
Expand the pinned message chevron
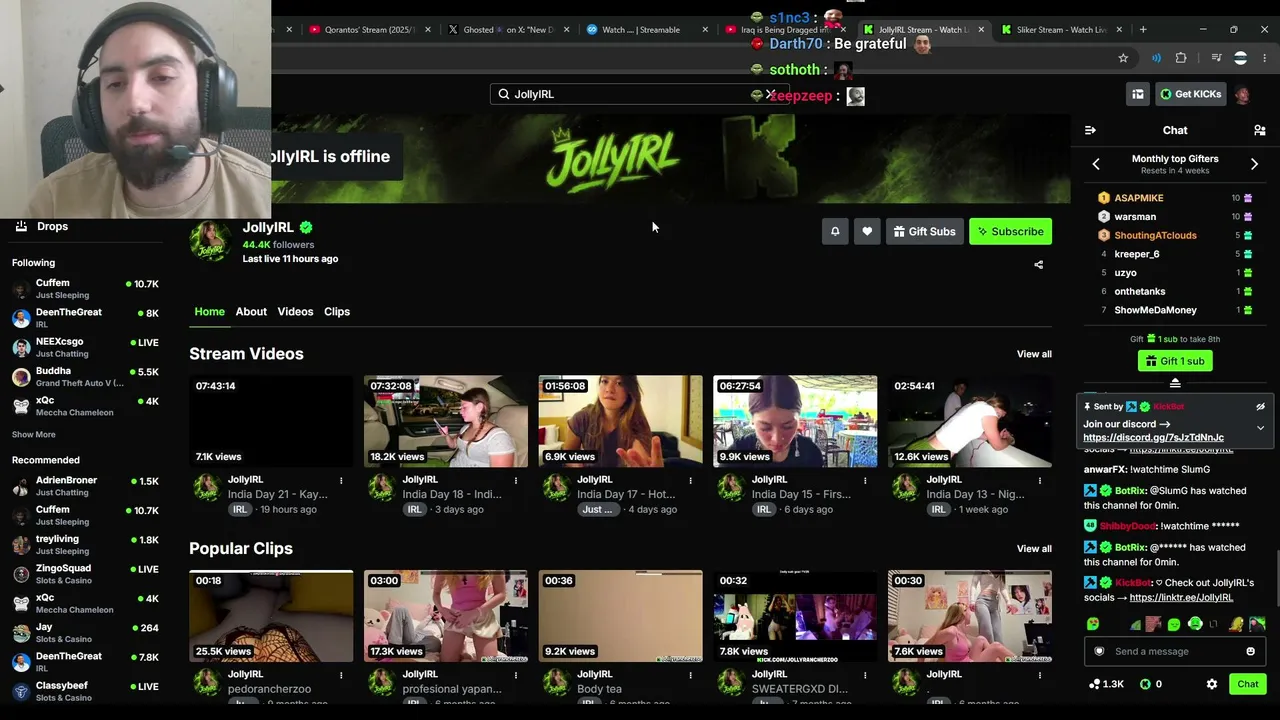click(x=1260, y=428)
